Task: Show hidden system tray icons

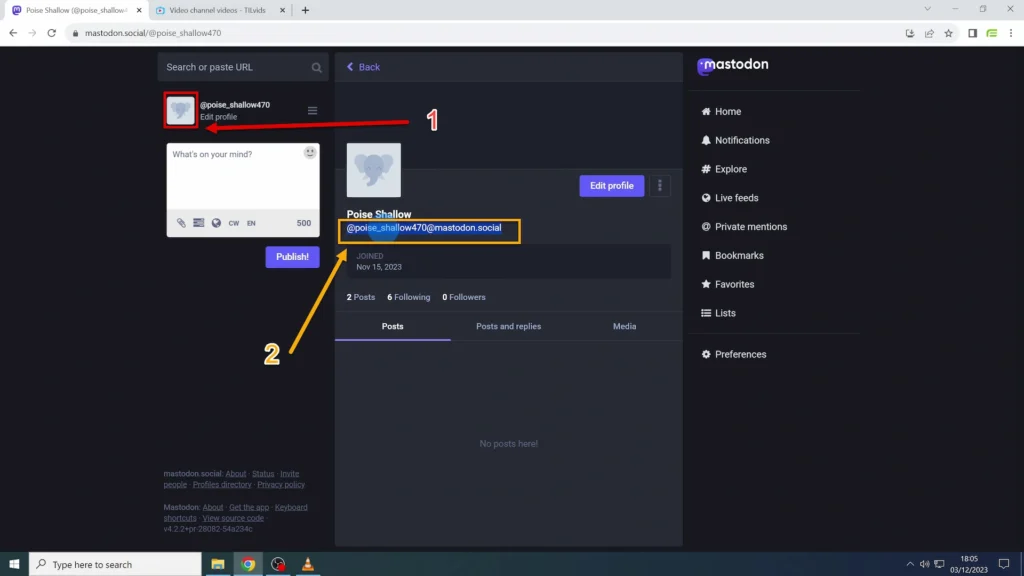Action: pos(910,564)
